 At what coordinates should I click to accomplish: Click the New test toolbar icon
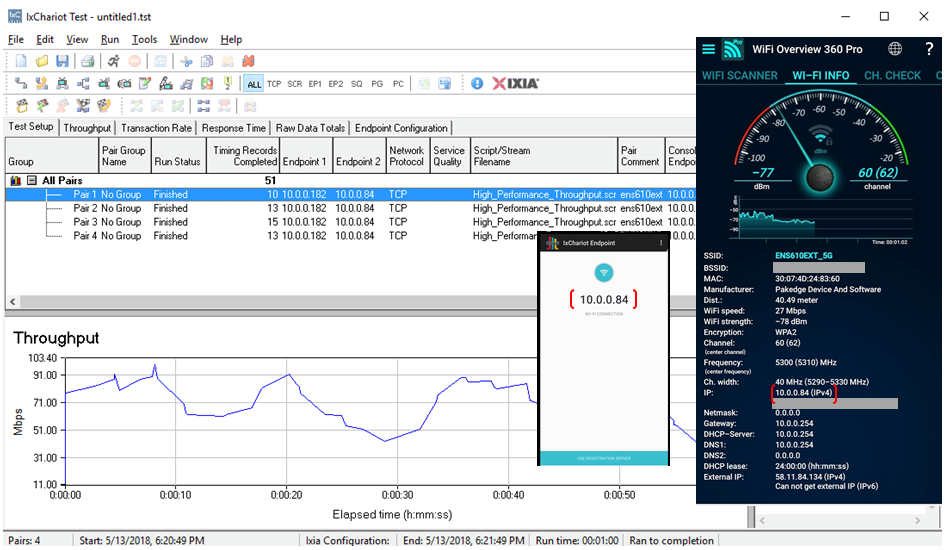[21, 61]
